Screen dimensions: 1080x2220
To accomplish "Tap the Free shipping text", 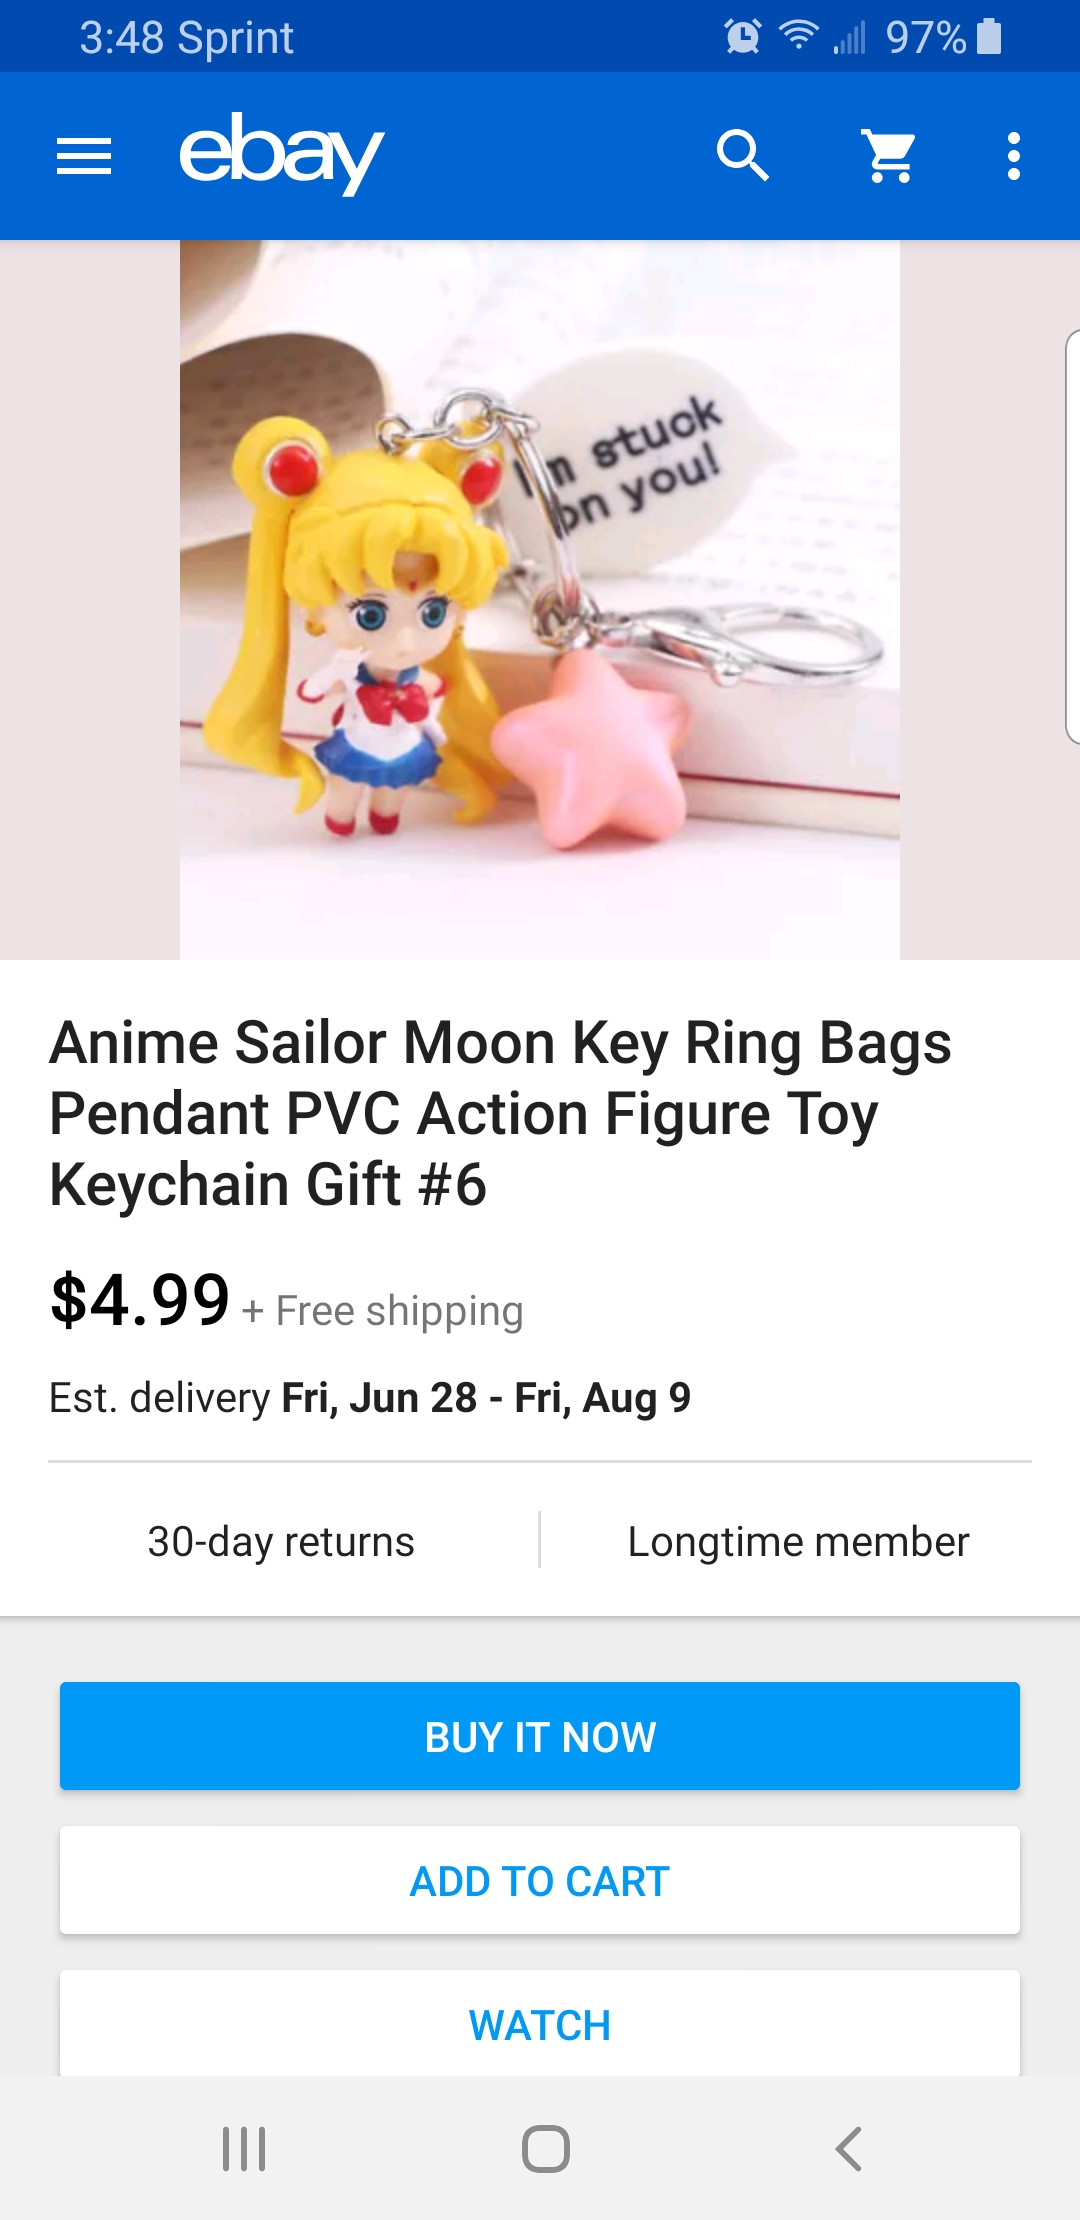I will tap(399, 1310).
